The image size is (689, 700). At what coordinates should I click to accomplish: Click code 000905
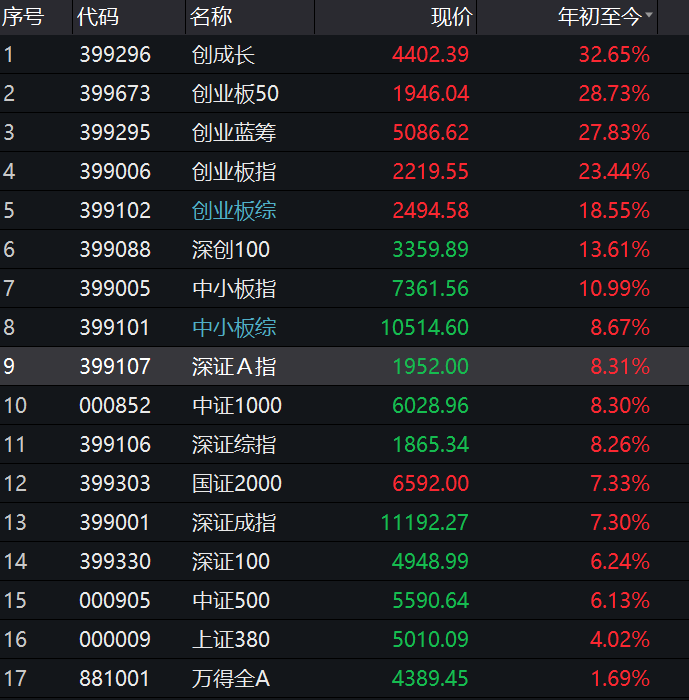[x=115, y=600]
